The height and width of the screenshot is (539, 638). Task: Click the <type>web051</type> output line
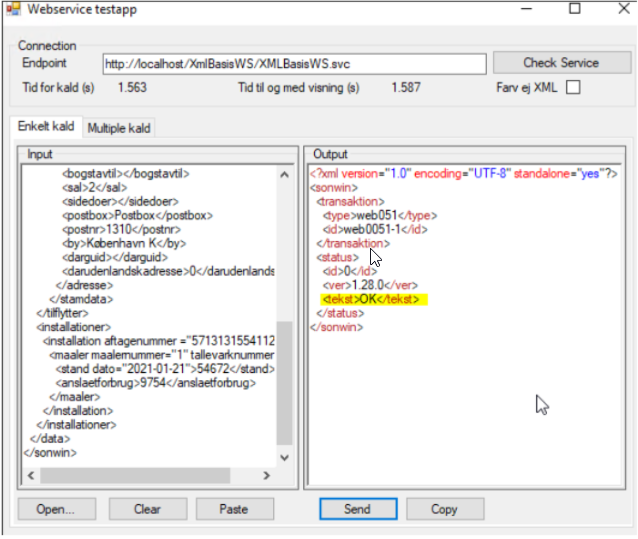point(380,216)
